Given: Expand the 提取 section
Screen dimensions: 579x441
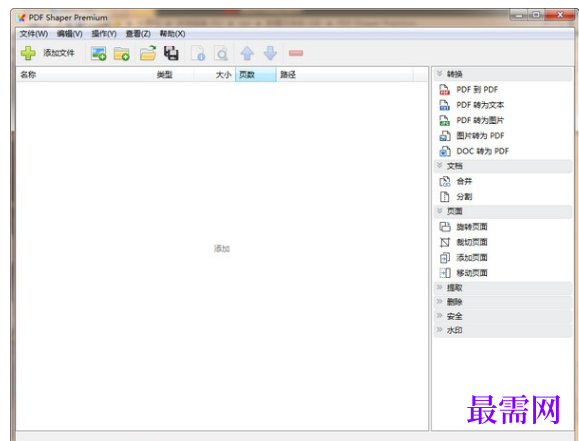Looking at the screenshot, I should point(503,288).
